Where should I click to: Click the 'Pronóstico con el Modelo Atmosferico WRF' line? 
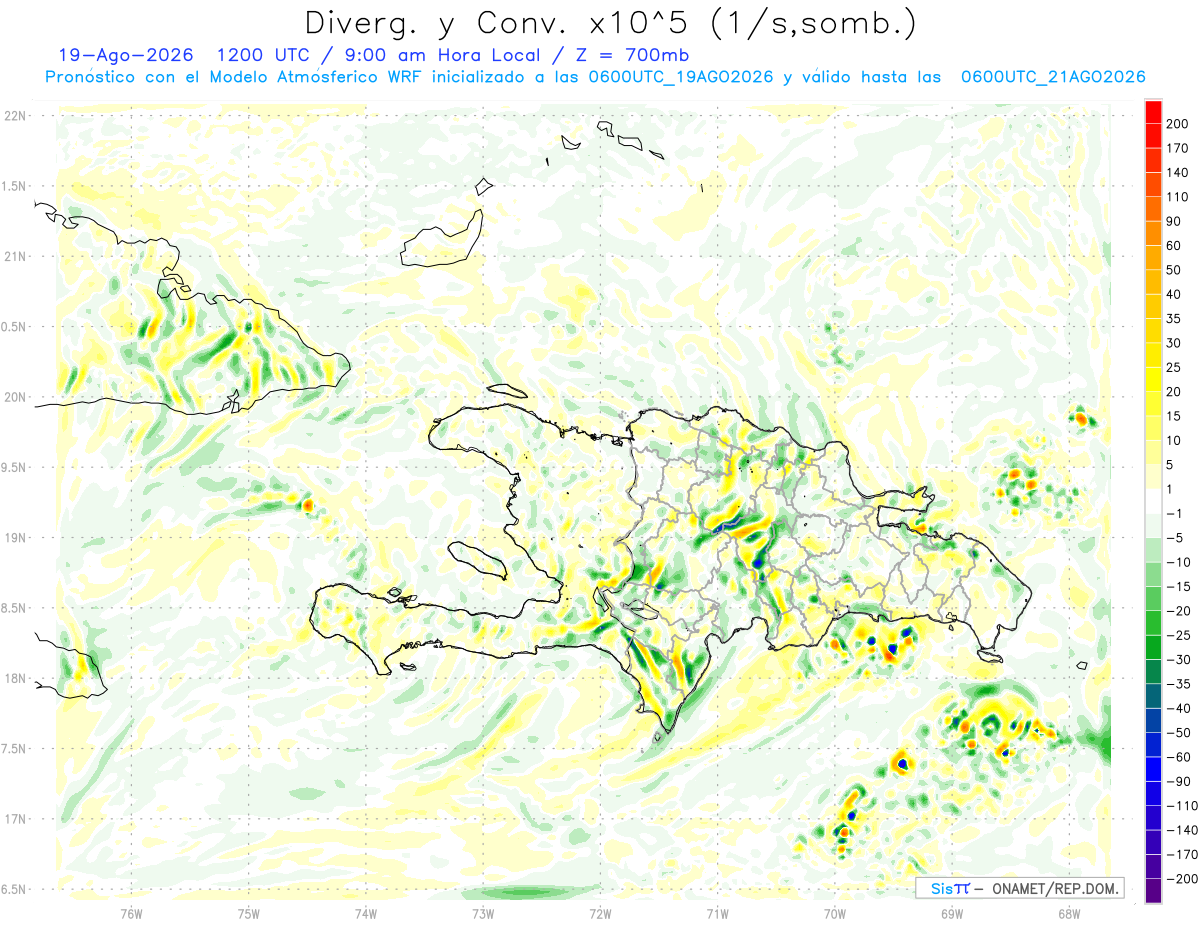tap(233, 77)
